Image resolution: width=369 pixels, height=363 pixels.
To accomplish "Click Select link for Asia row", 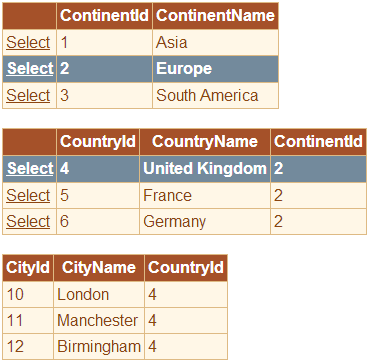I will coord(28,43).
